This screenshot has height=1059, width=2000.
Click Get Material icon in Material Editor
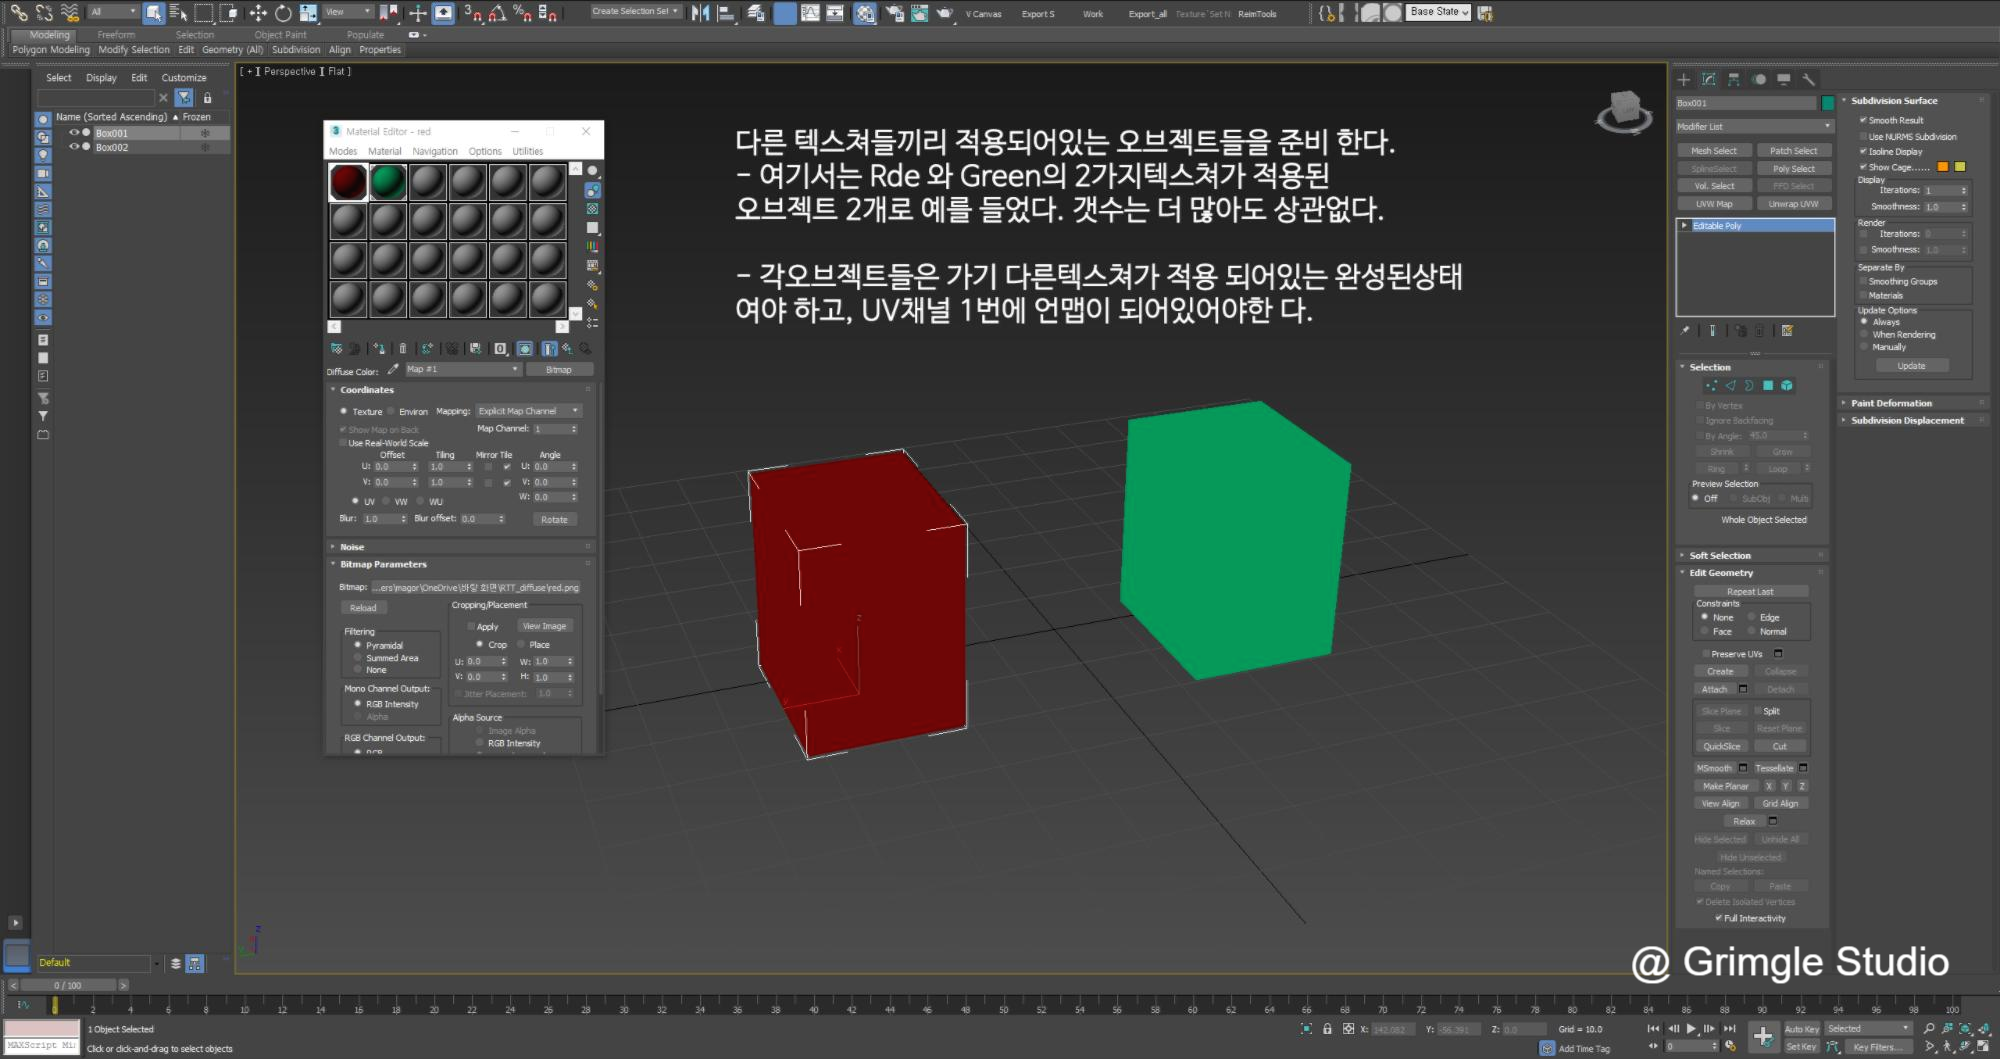click(x=336, y=348)
